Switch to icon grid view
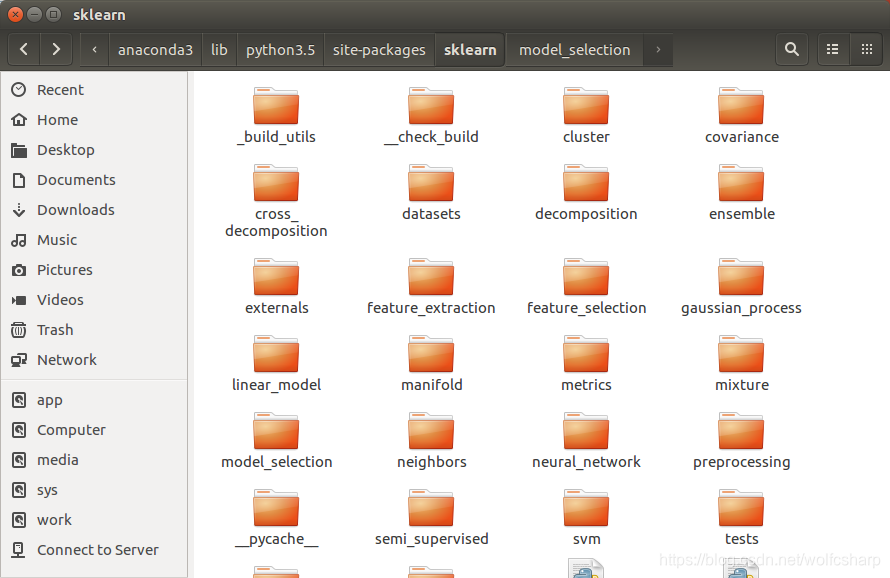This screenshot has width=890, height=578. (867, 49)
